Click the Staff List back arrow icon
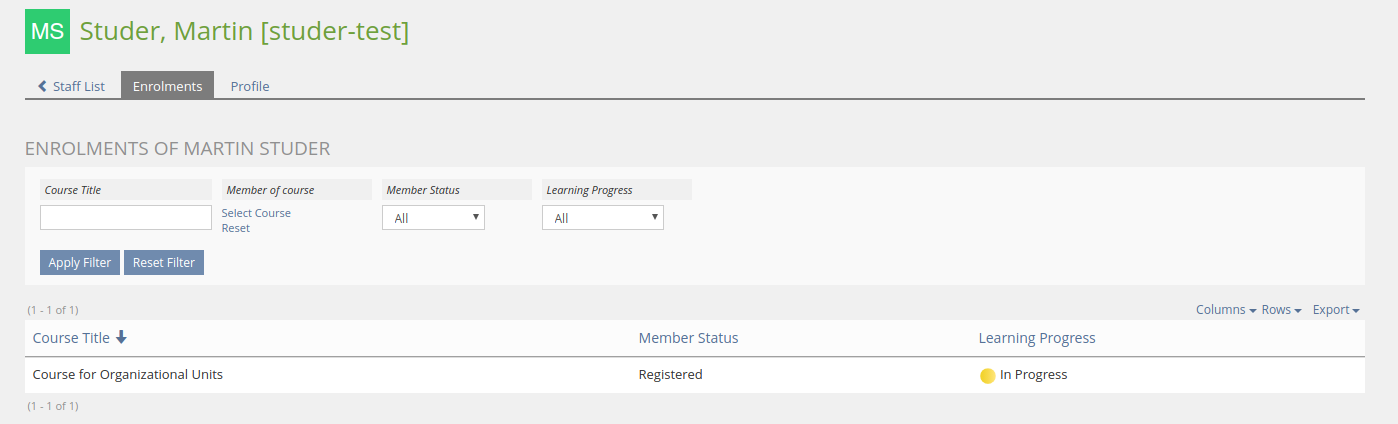Screen dimensions: 1398x424 pyautogui.click(x=42, y=86)
